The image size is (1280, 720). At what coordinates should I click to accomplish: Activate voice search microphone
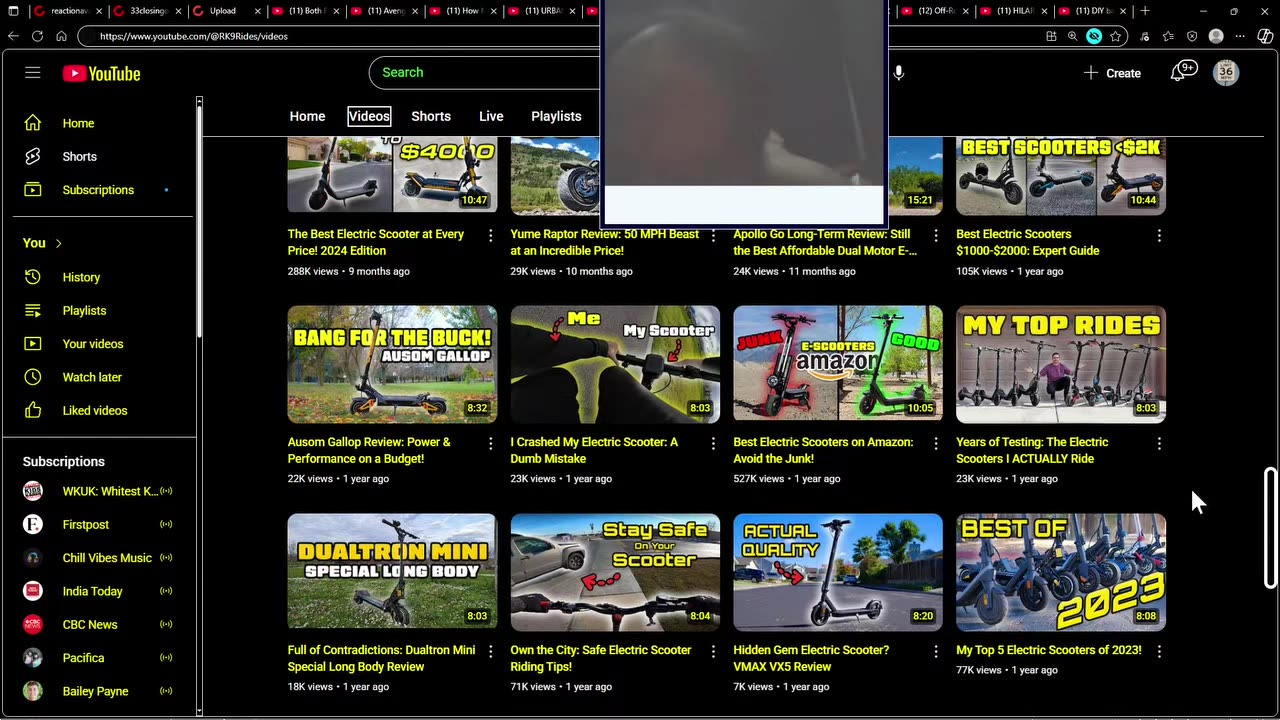pos(898,73)
